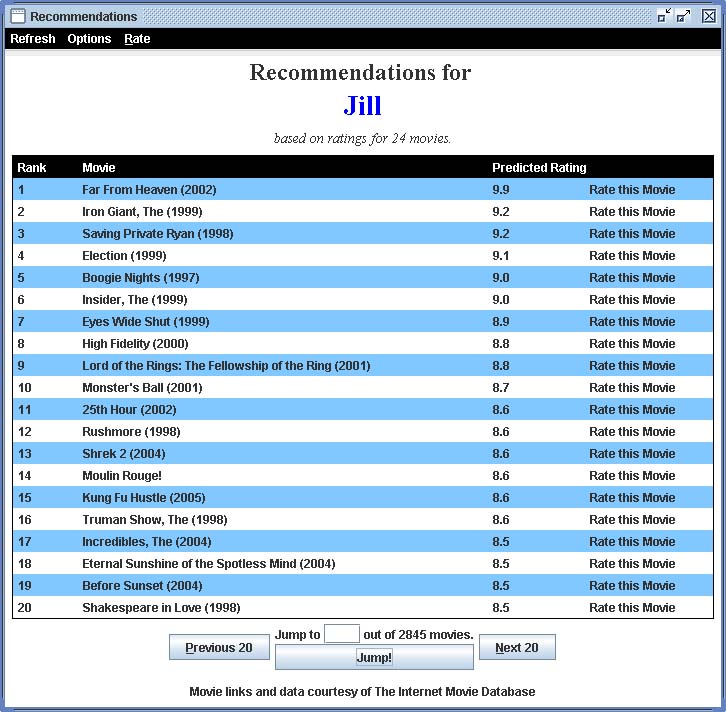Open Shrek 2 (2004) title

124,454
